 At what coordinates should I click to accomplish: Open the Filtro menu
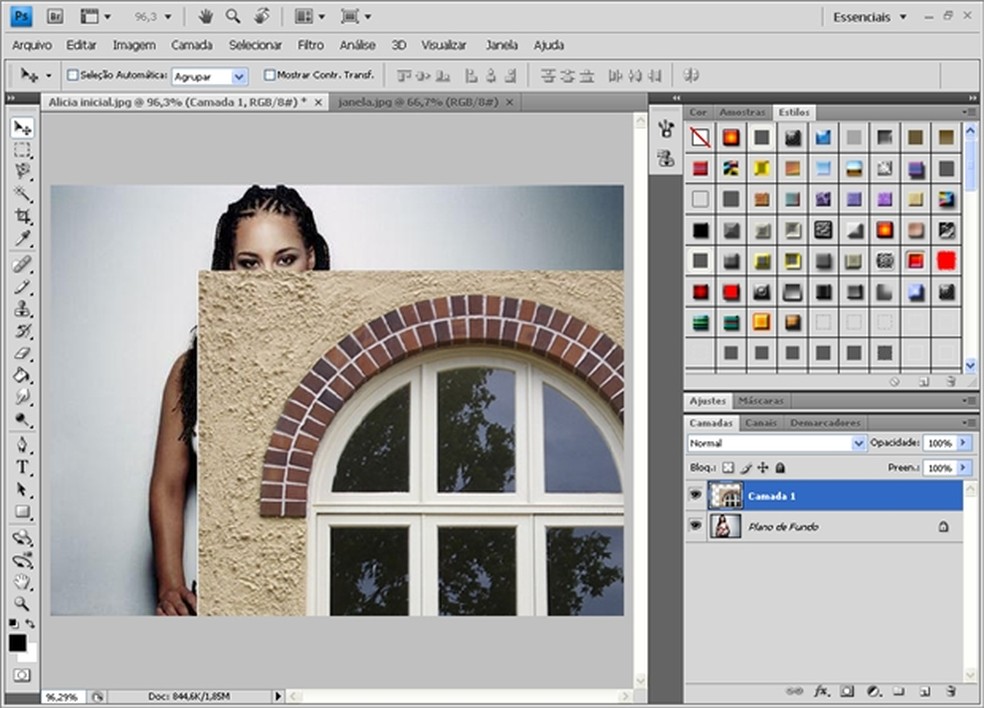[x=310, y=45]
